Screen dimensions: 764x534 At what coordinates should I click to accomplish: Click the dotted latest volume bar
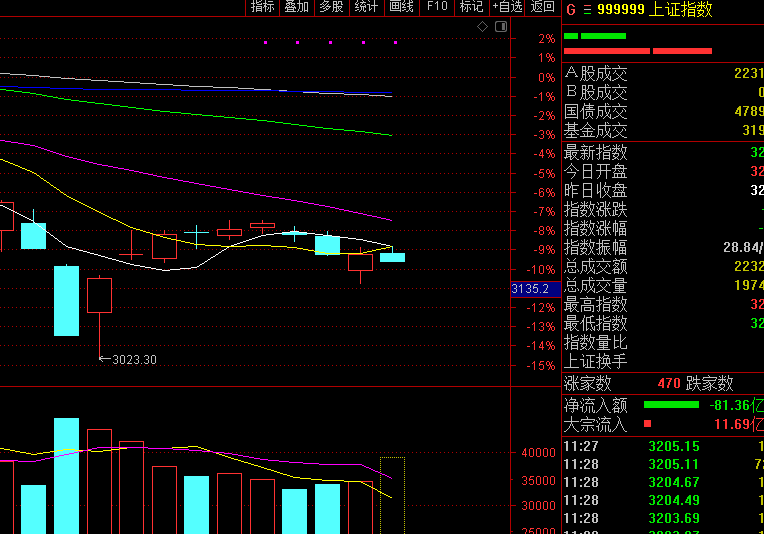point(391,495)
